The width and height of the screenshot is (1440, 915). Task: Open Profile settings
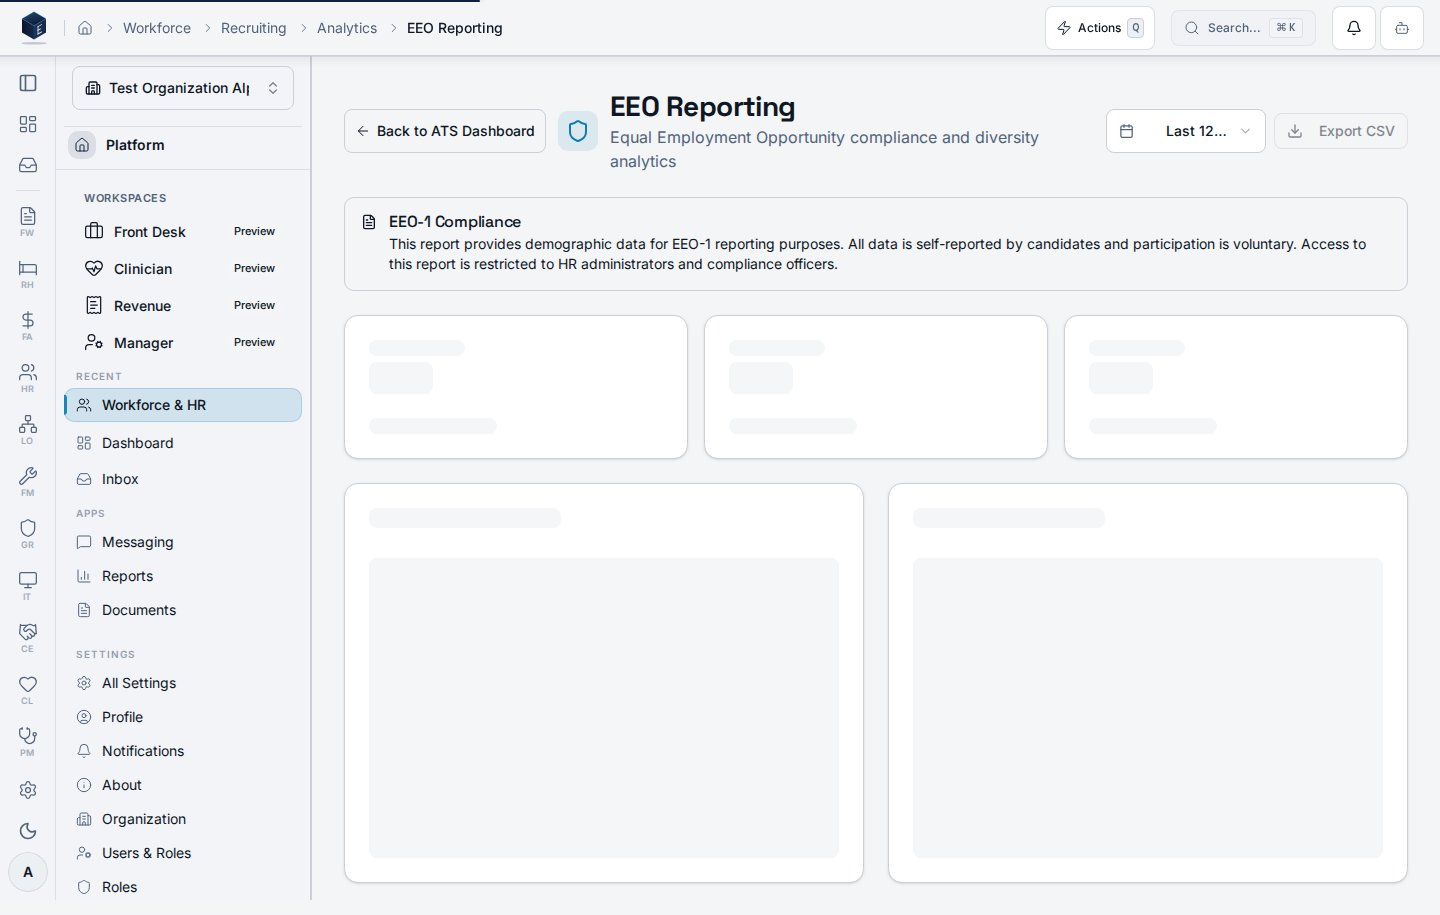click(x=183, y=717)
